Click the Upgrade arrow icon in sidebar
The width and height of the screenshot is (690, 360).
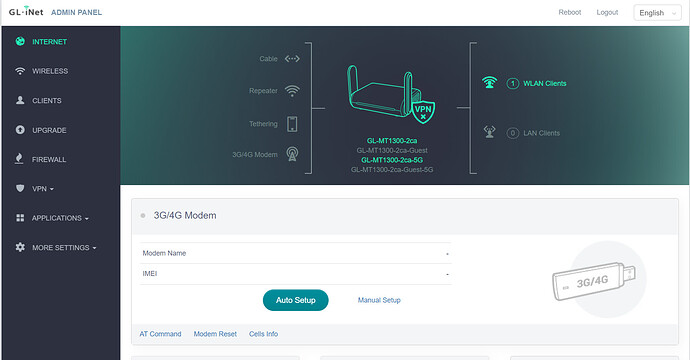pyautogui.click(x=20, y=130)
